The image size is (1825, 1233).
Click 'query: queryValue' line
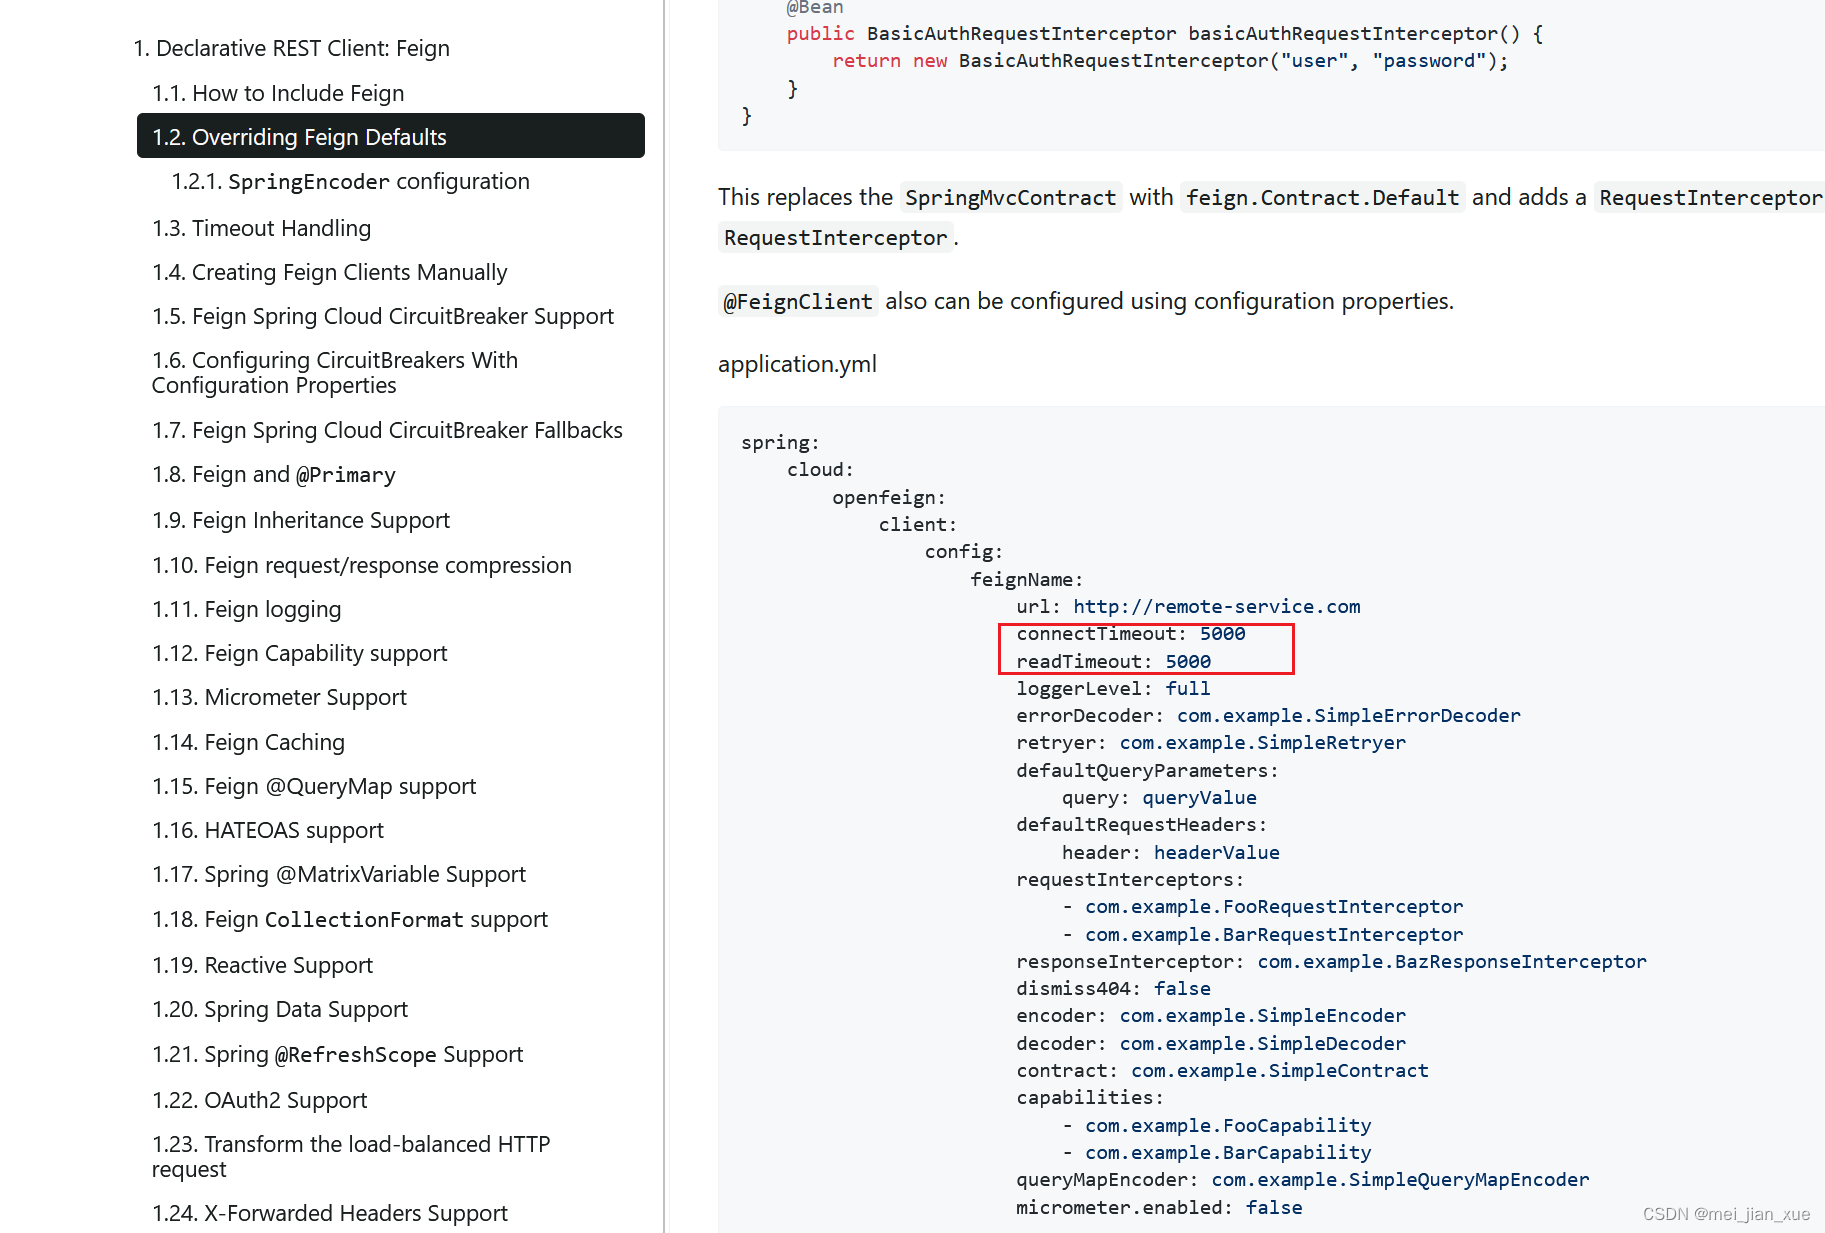tap(1159, 798)
